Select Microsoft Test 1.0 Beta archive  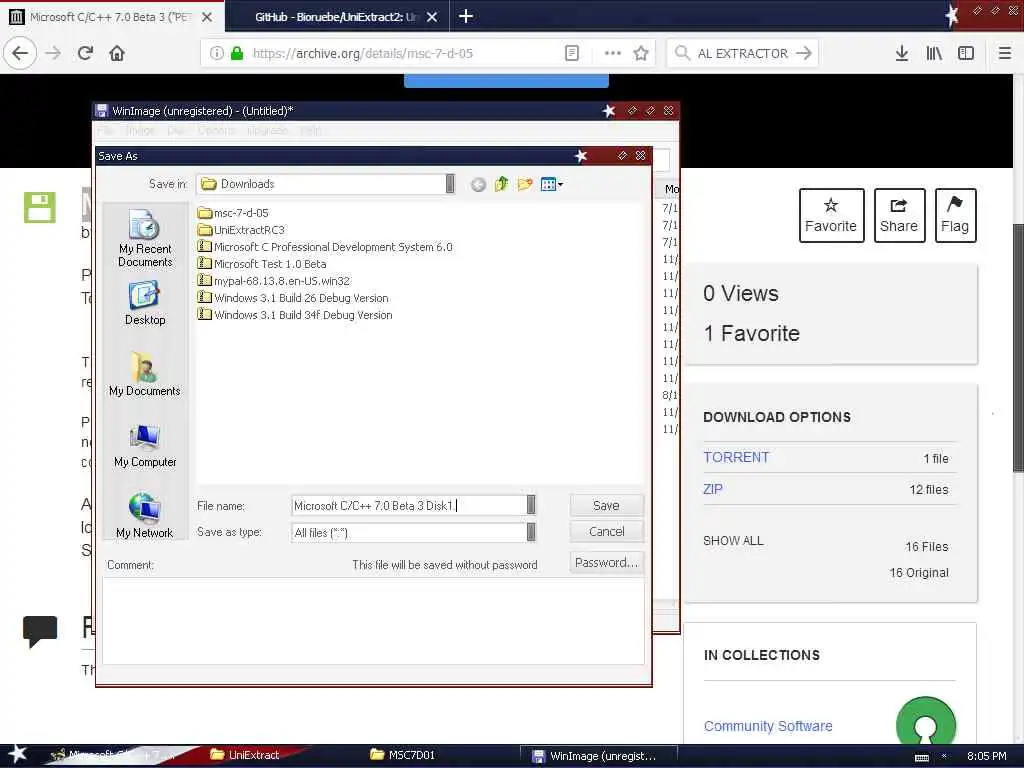coord(262,264)
